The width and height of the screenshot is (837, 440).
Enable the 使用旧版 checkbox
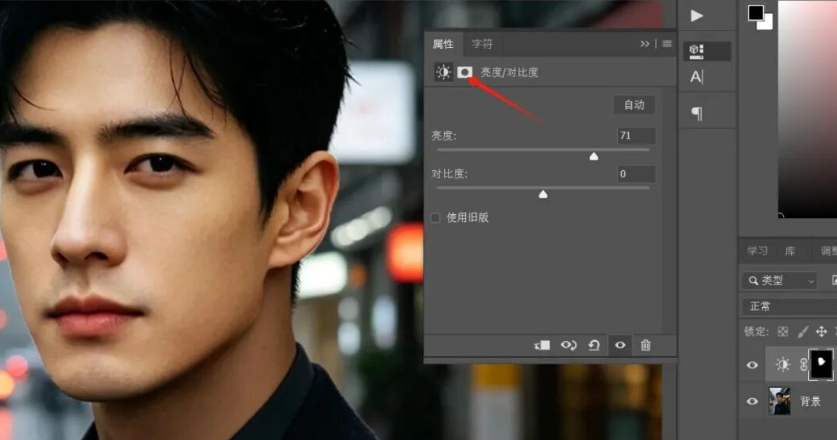pos(436,218)
